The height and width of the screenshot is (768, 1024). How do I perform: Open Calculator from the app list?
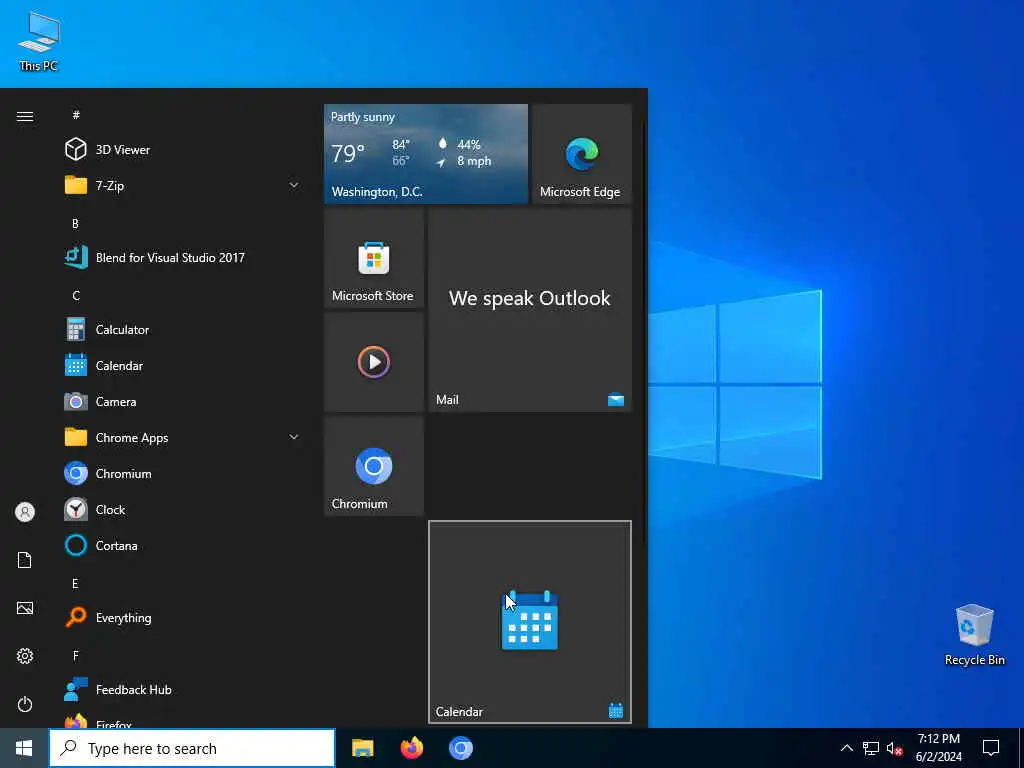[x=183, y=330]
